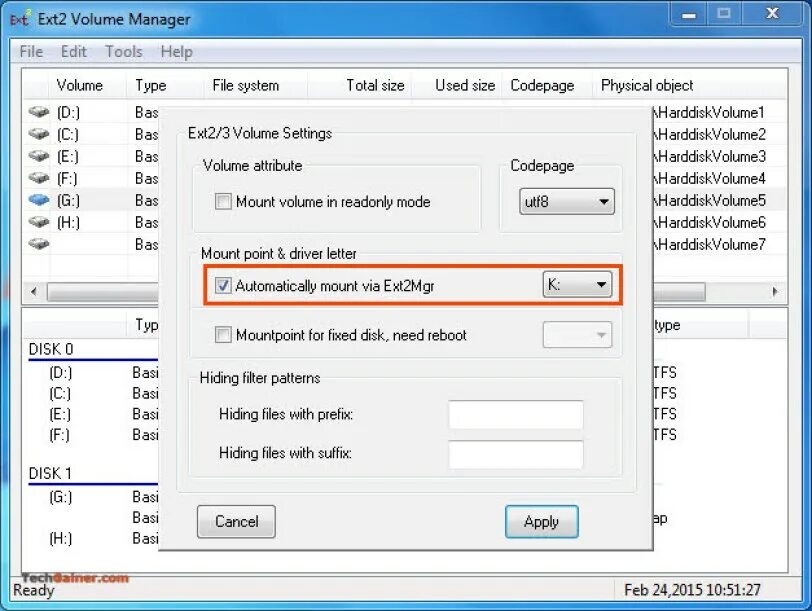This screenshot has width=812, height=611.
Task: Uncheck Automatically mount via Ext2Mgr
Action: tap(222, 285)
